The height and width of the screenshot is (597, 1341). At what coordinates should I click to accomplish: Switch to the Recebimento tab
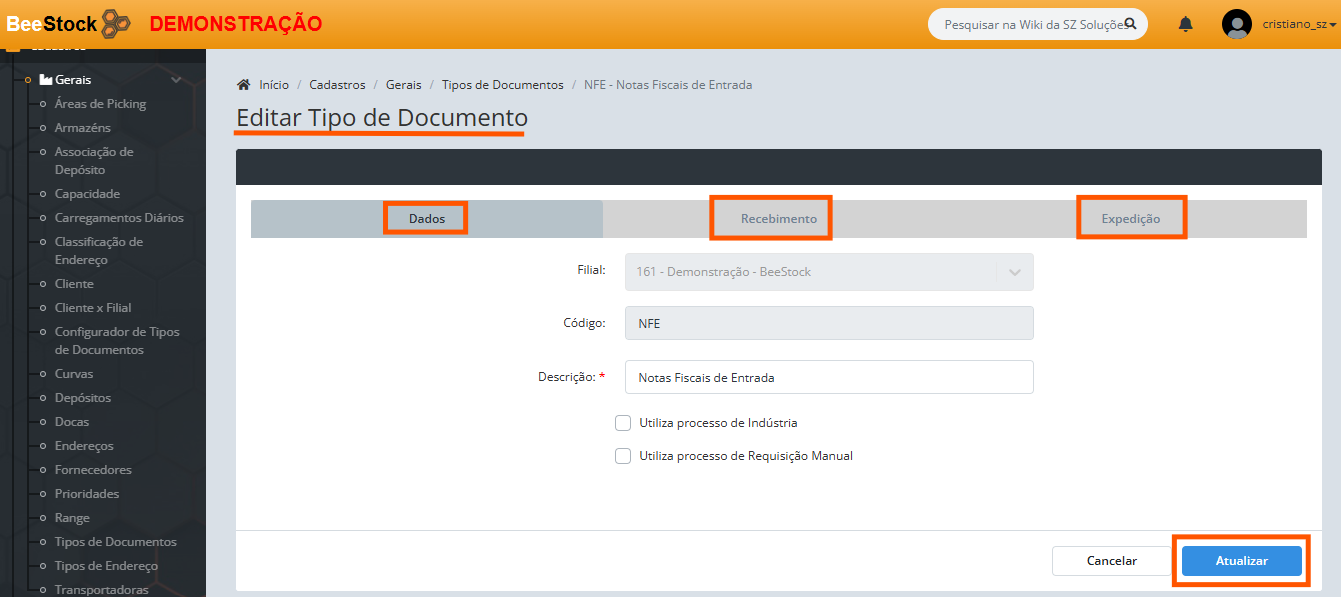coord(778,219)
